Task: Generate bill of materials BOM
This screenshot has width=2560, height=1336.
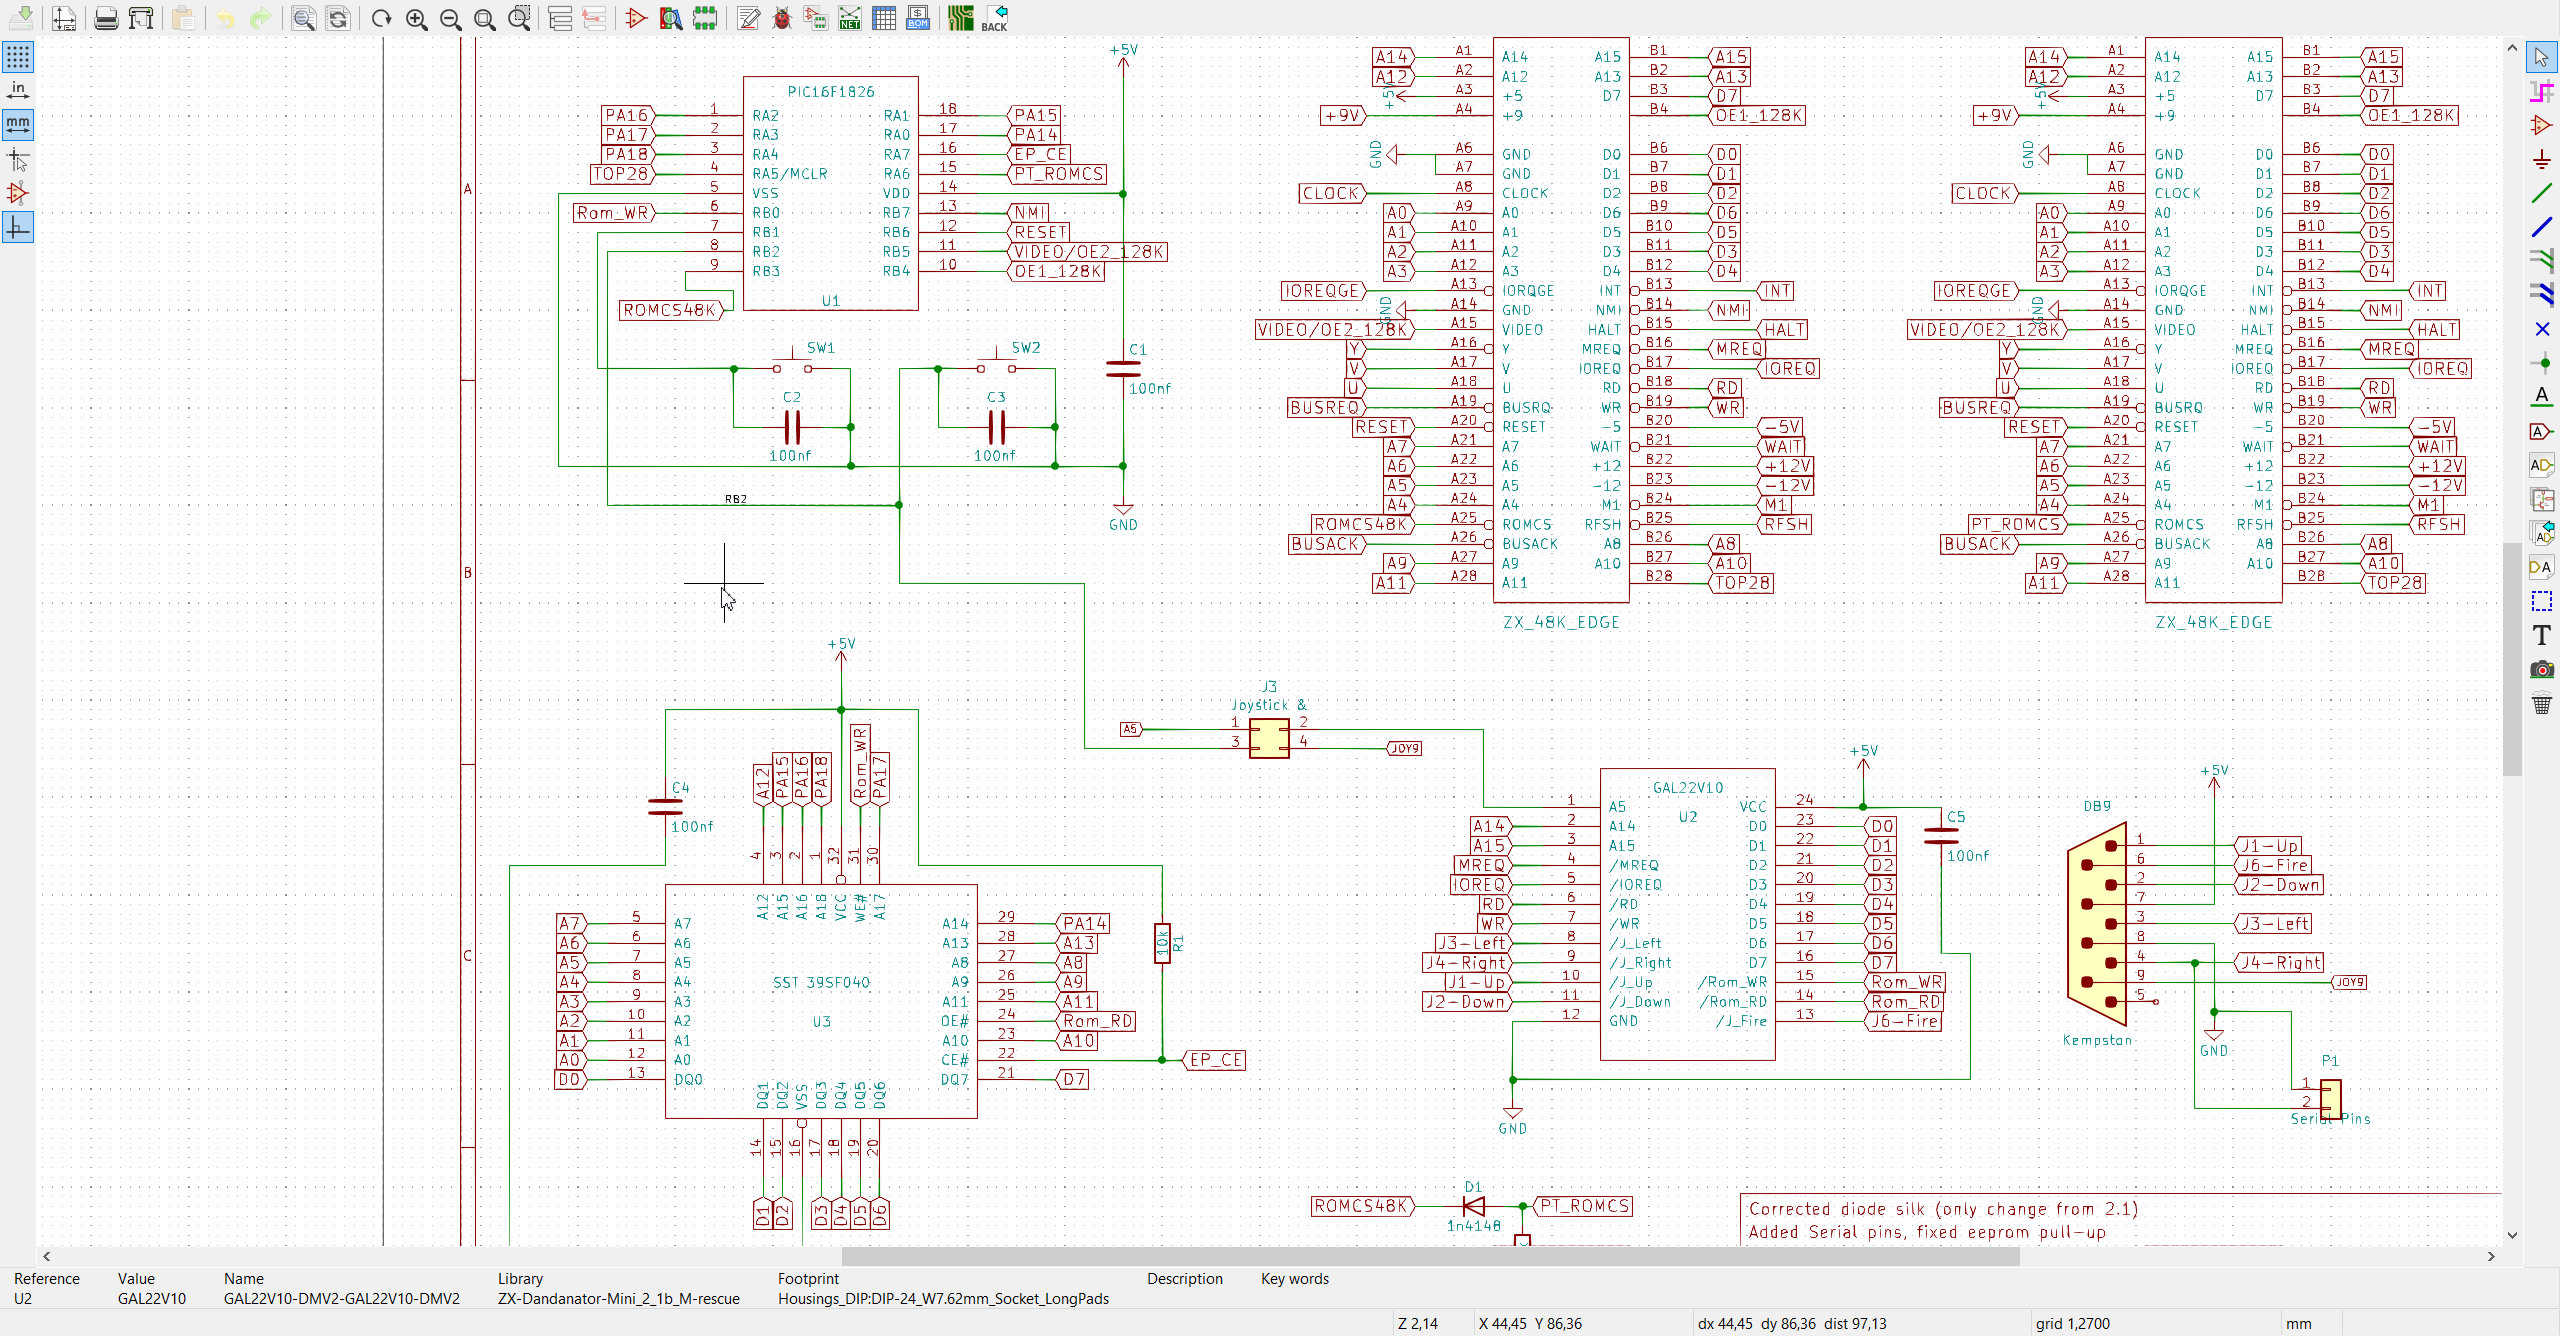Action: (918, 17)
